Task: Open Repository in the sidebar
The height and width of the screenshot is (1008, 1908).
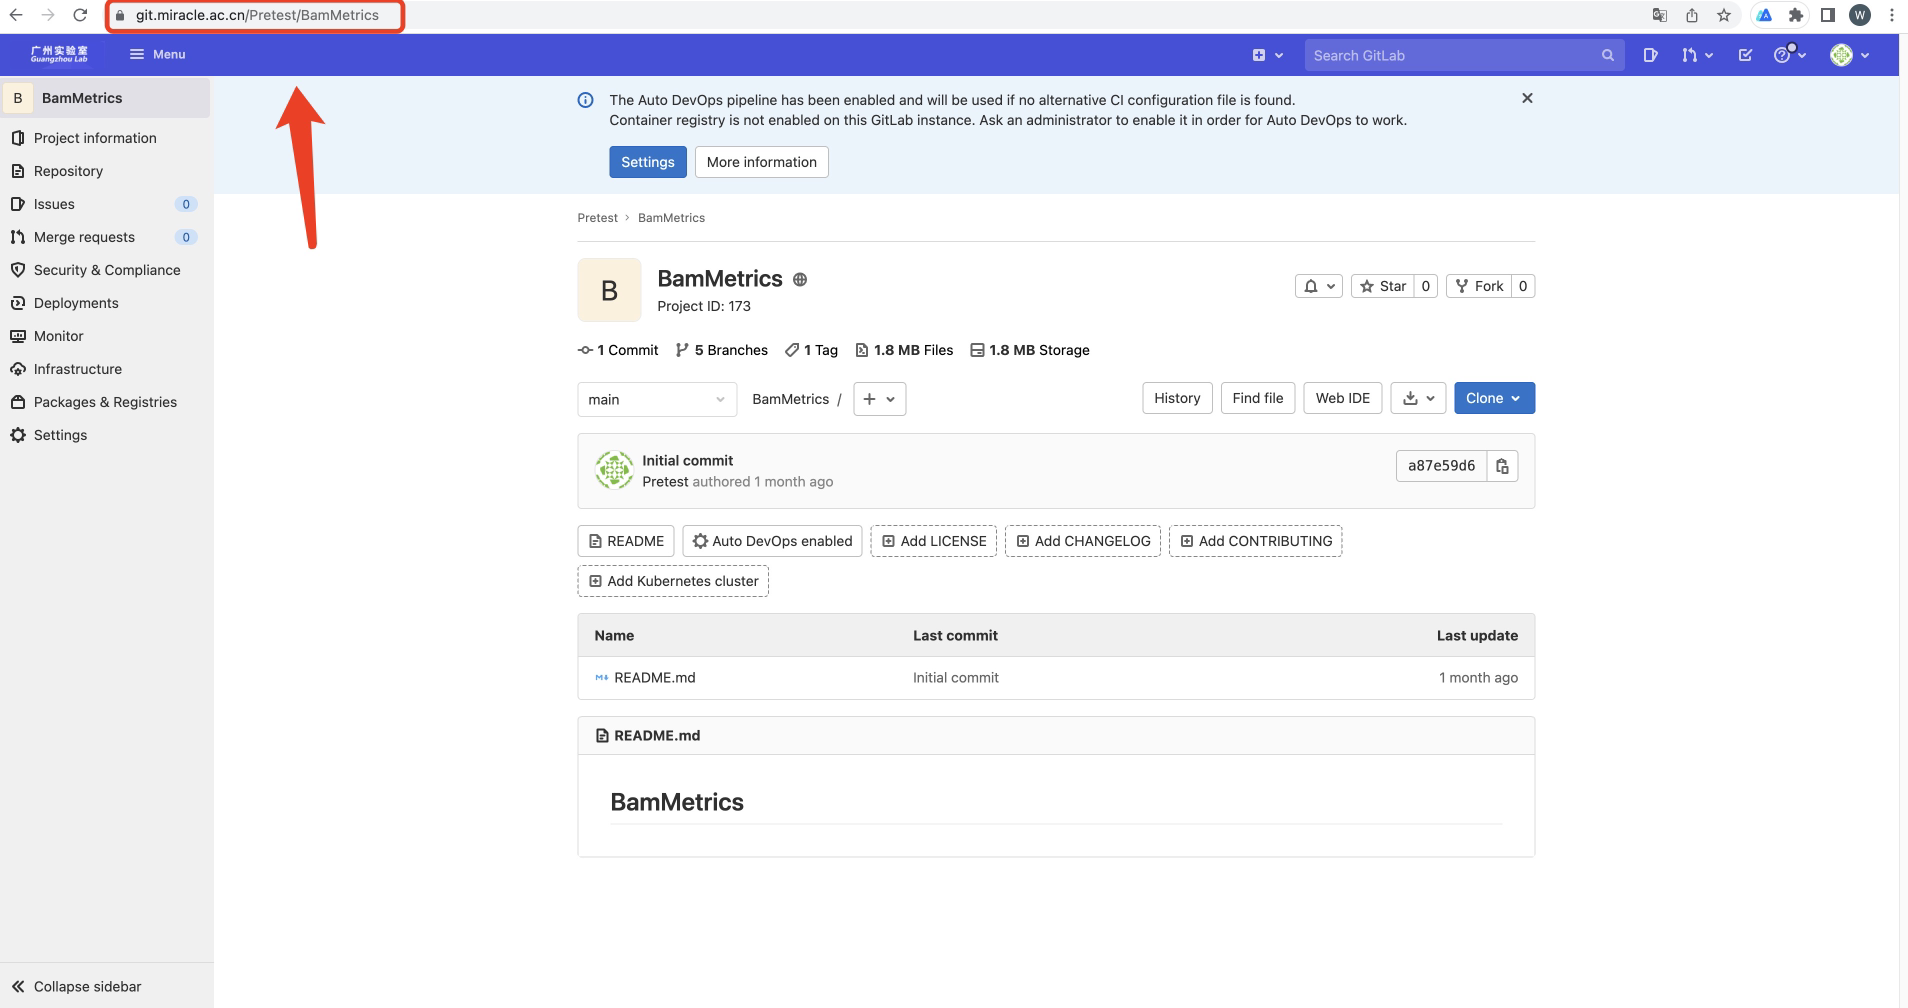Action: coord(68,171)
